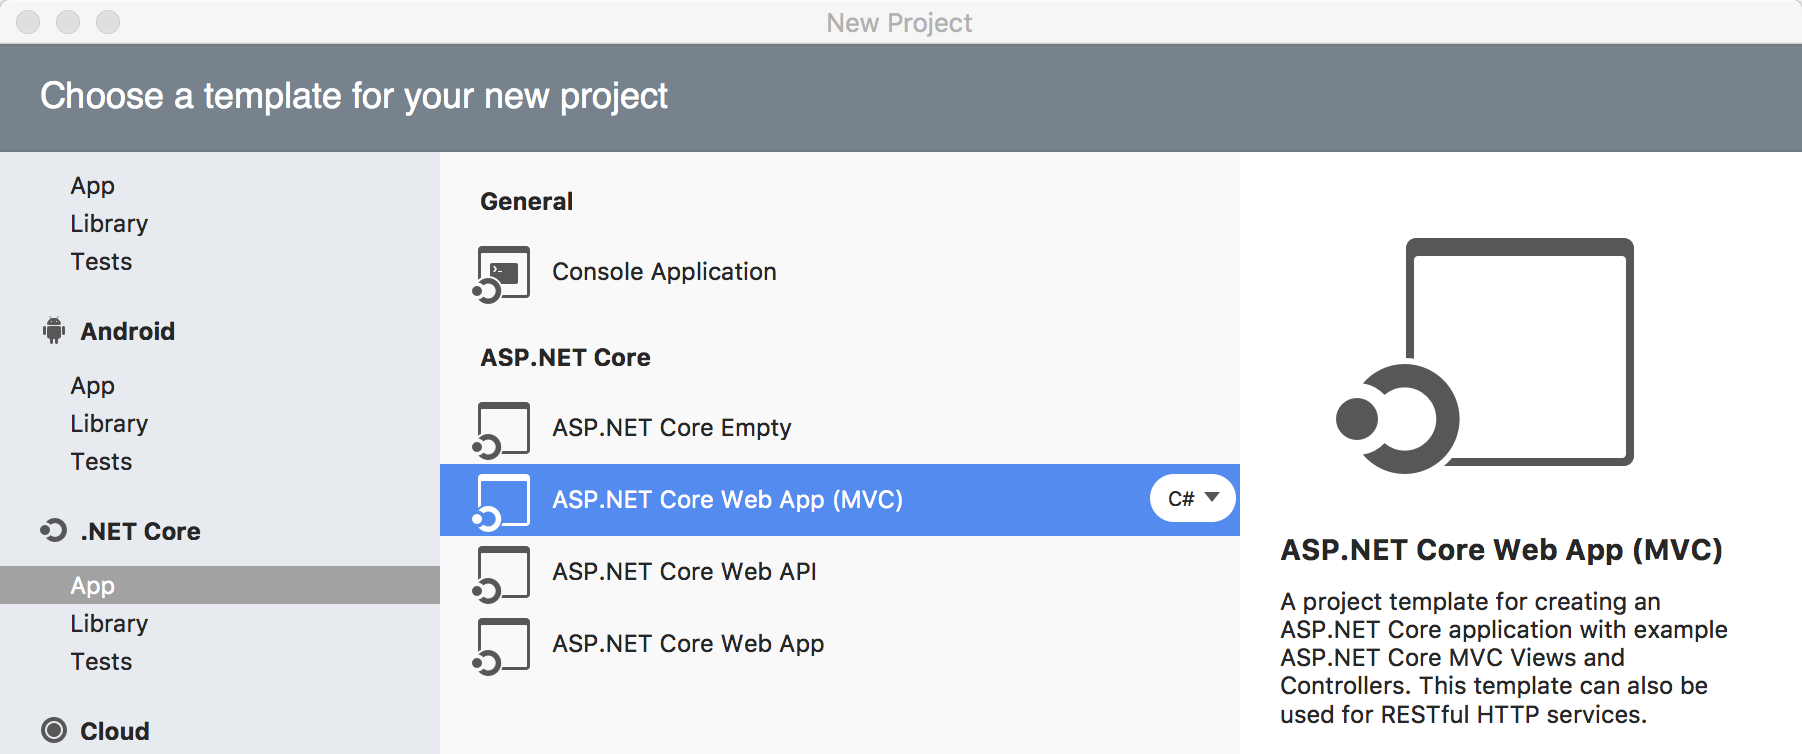Click the Android robot icon in sidebar
This screenshot has width=1802, height=754.
tap(54, 331)
